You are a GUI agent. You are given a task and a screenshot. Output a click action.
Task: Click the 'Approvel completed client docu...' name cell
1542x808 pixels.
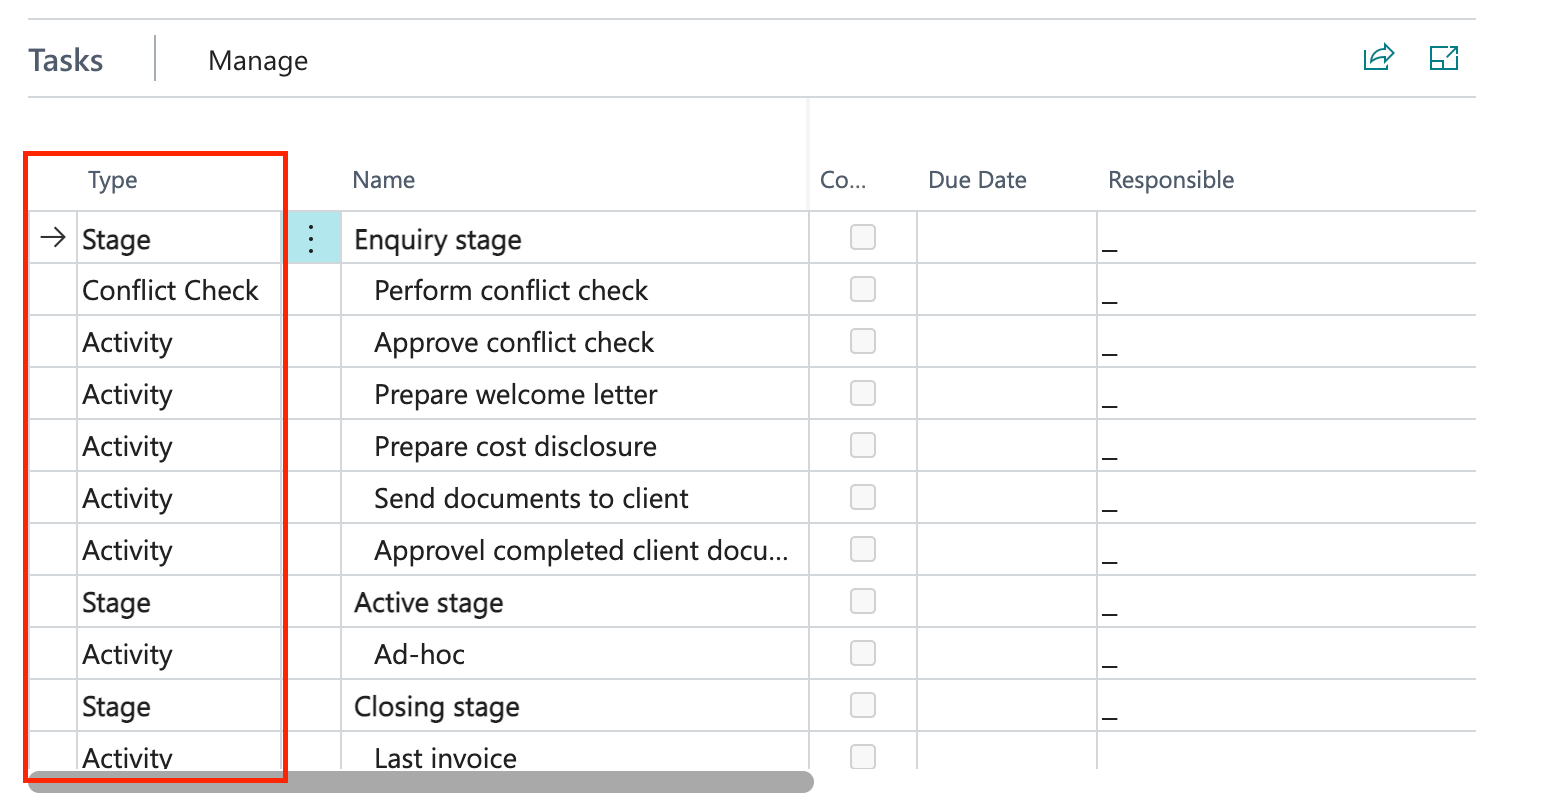pyautogui.click(x=575, y=550)
